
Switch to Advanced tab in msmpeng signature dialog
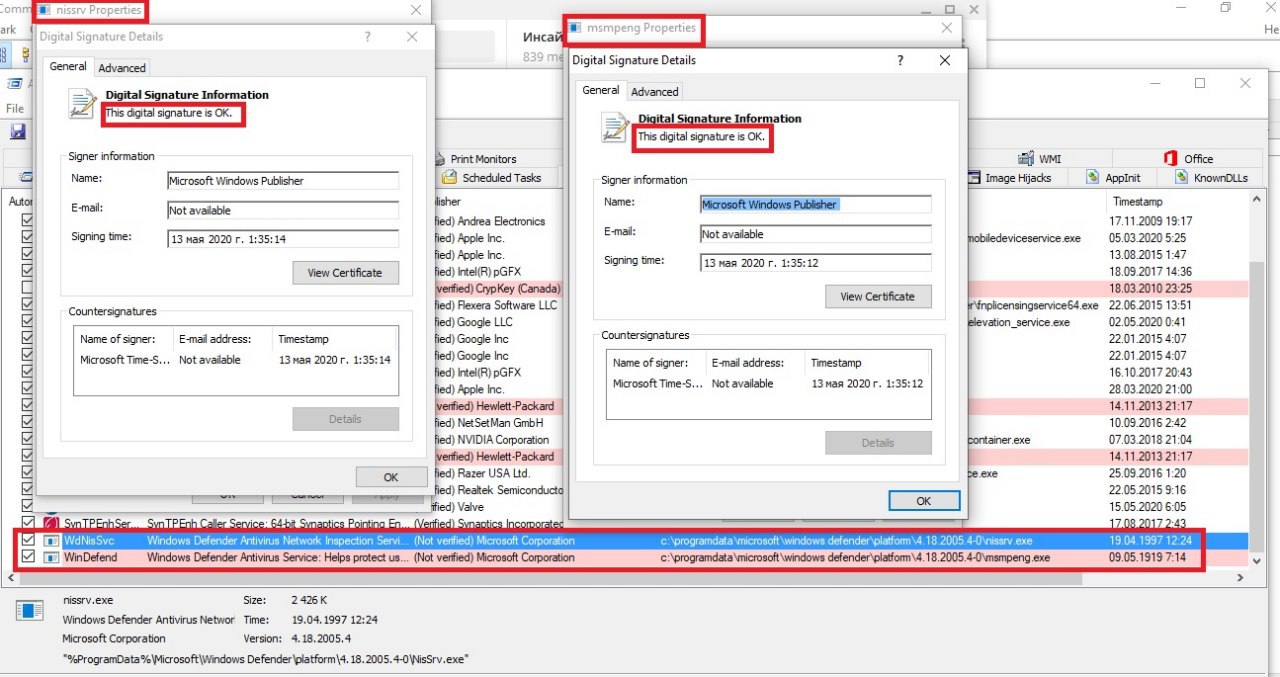(x=655, y=92)
